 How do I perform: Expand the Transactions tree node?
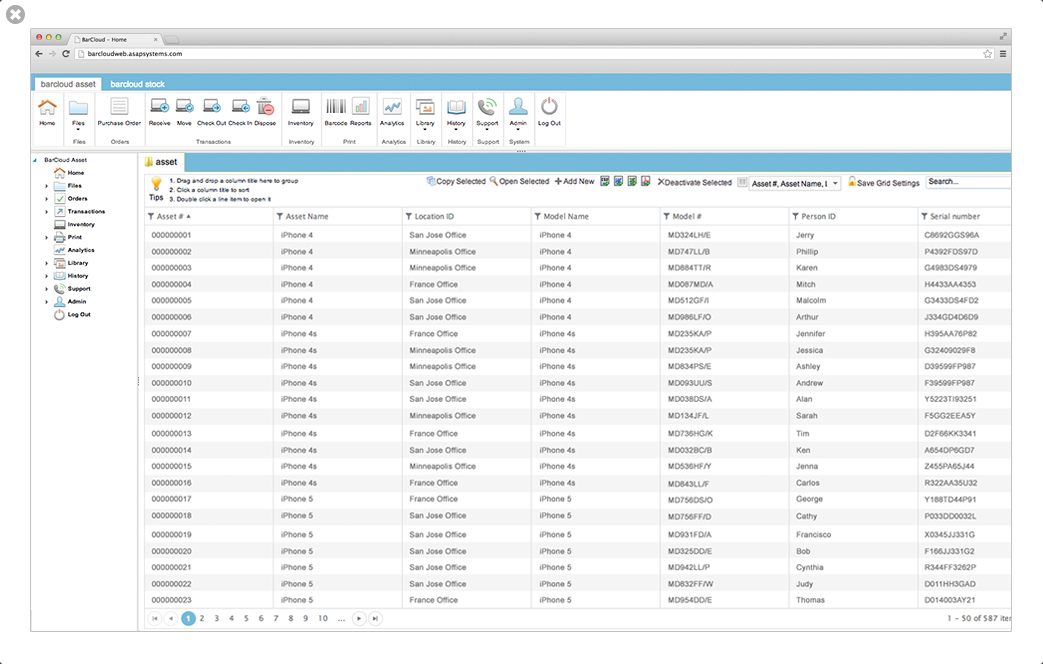[x=47, y=212]
